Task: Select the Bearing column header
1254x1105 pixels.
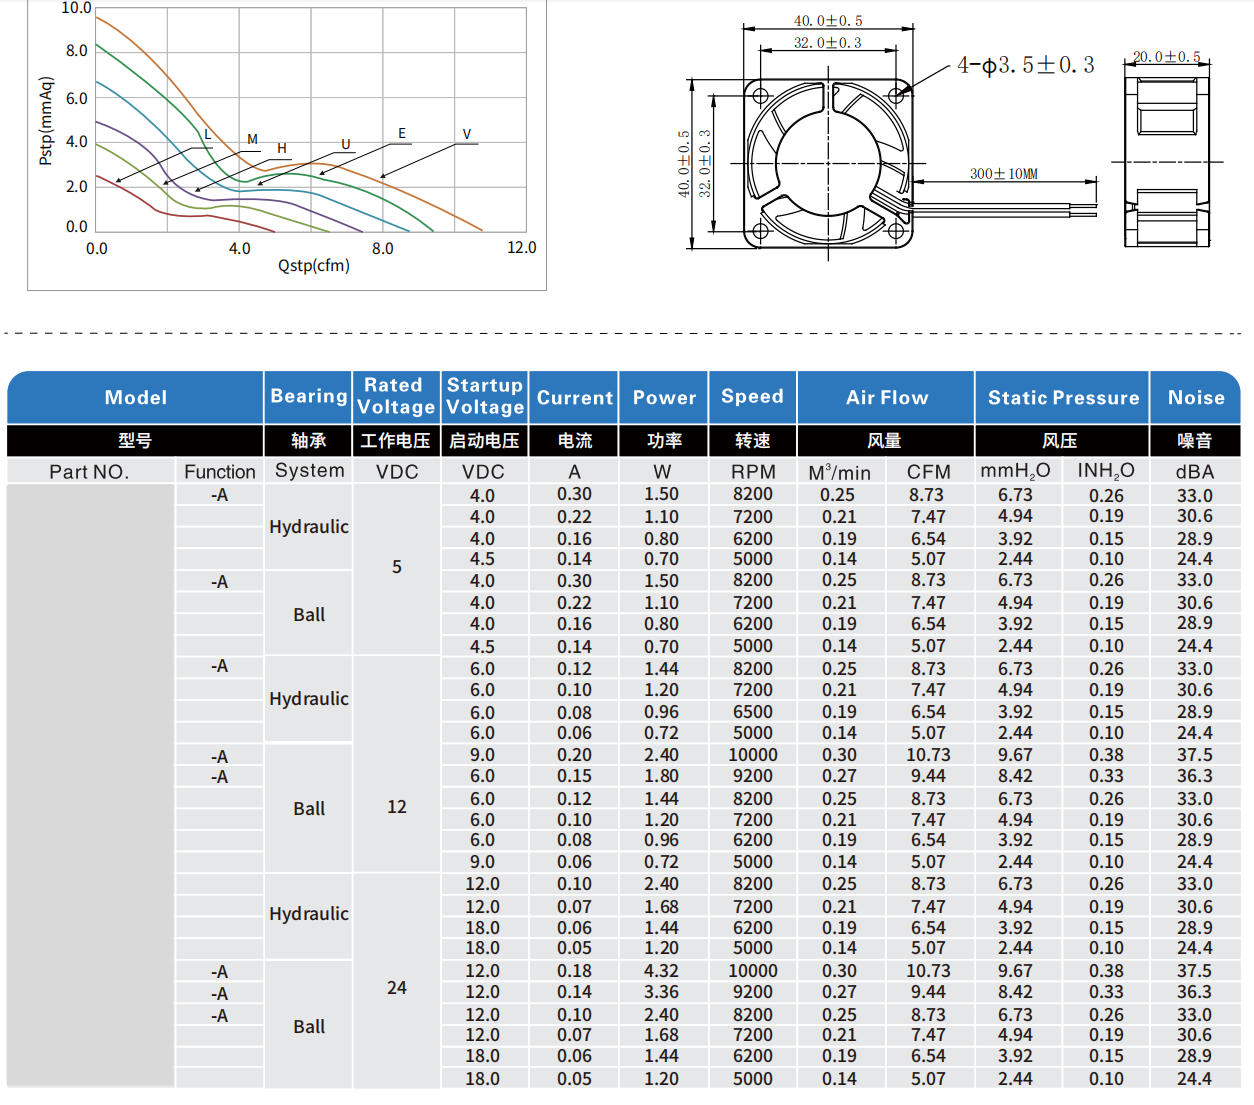Action: click(308, 396)
